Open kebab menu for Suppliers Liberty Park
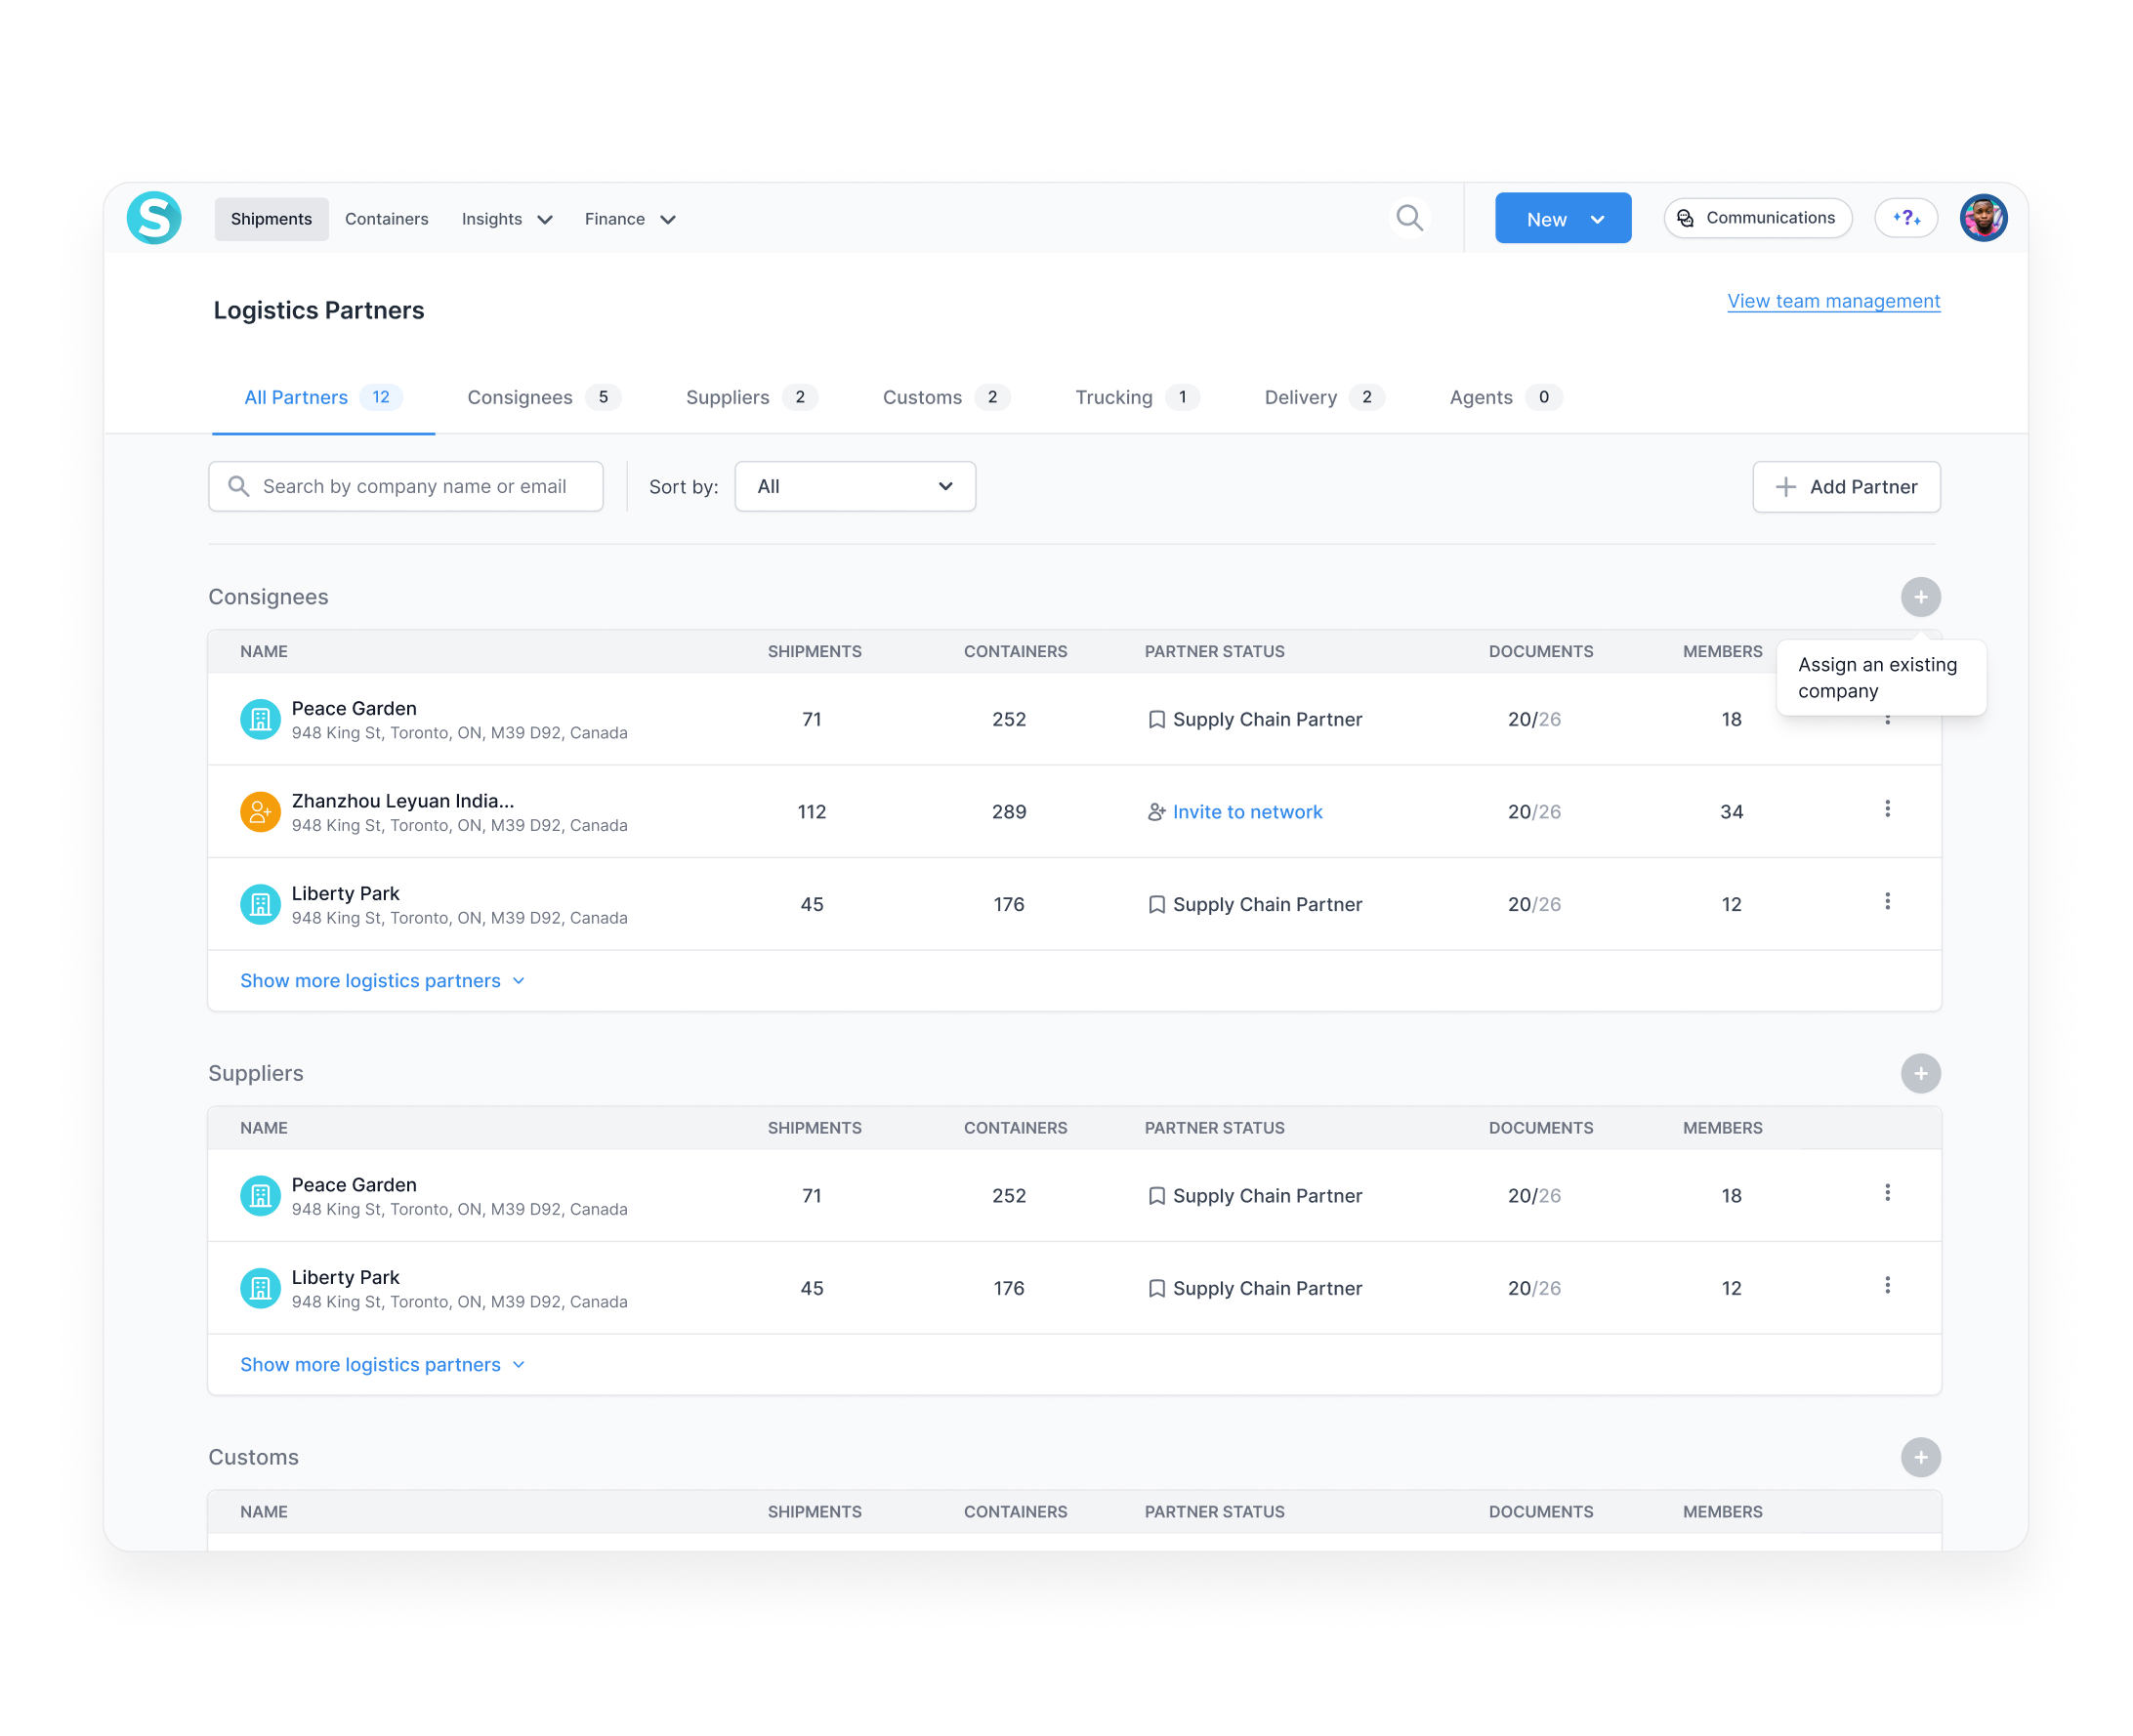The width and height of the screenshot is (2133, 1736). tap(1887, 1285)
